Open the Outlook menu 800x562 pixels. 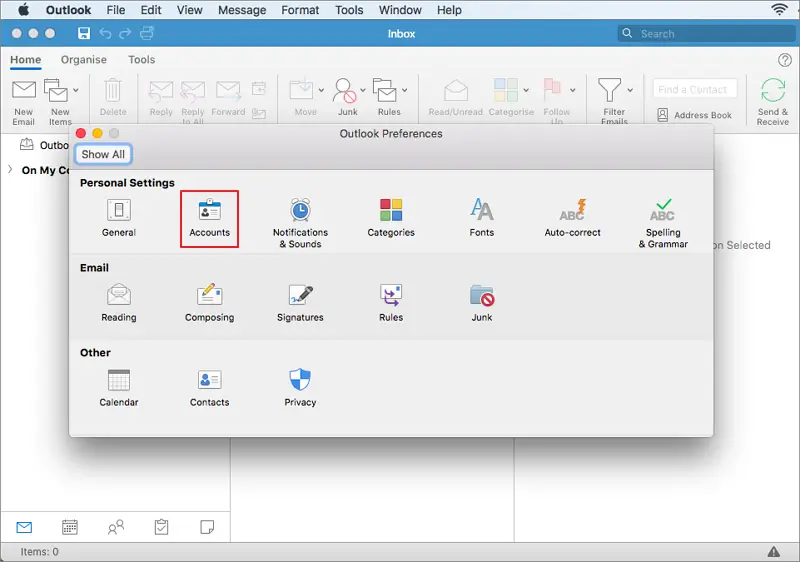pos(68,10)
